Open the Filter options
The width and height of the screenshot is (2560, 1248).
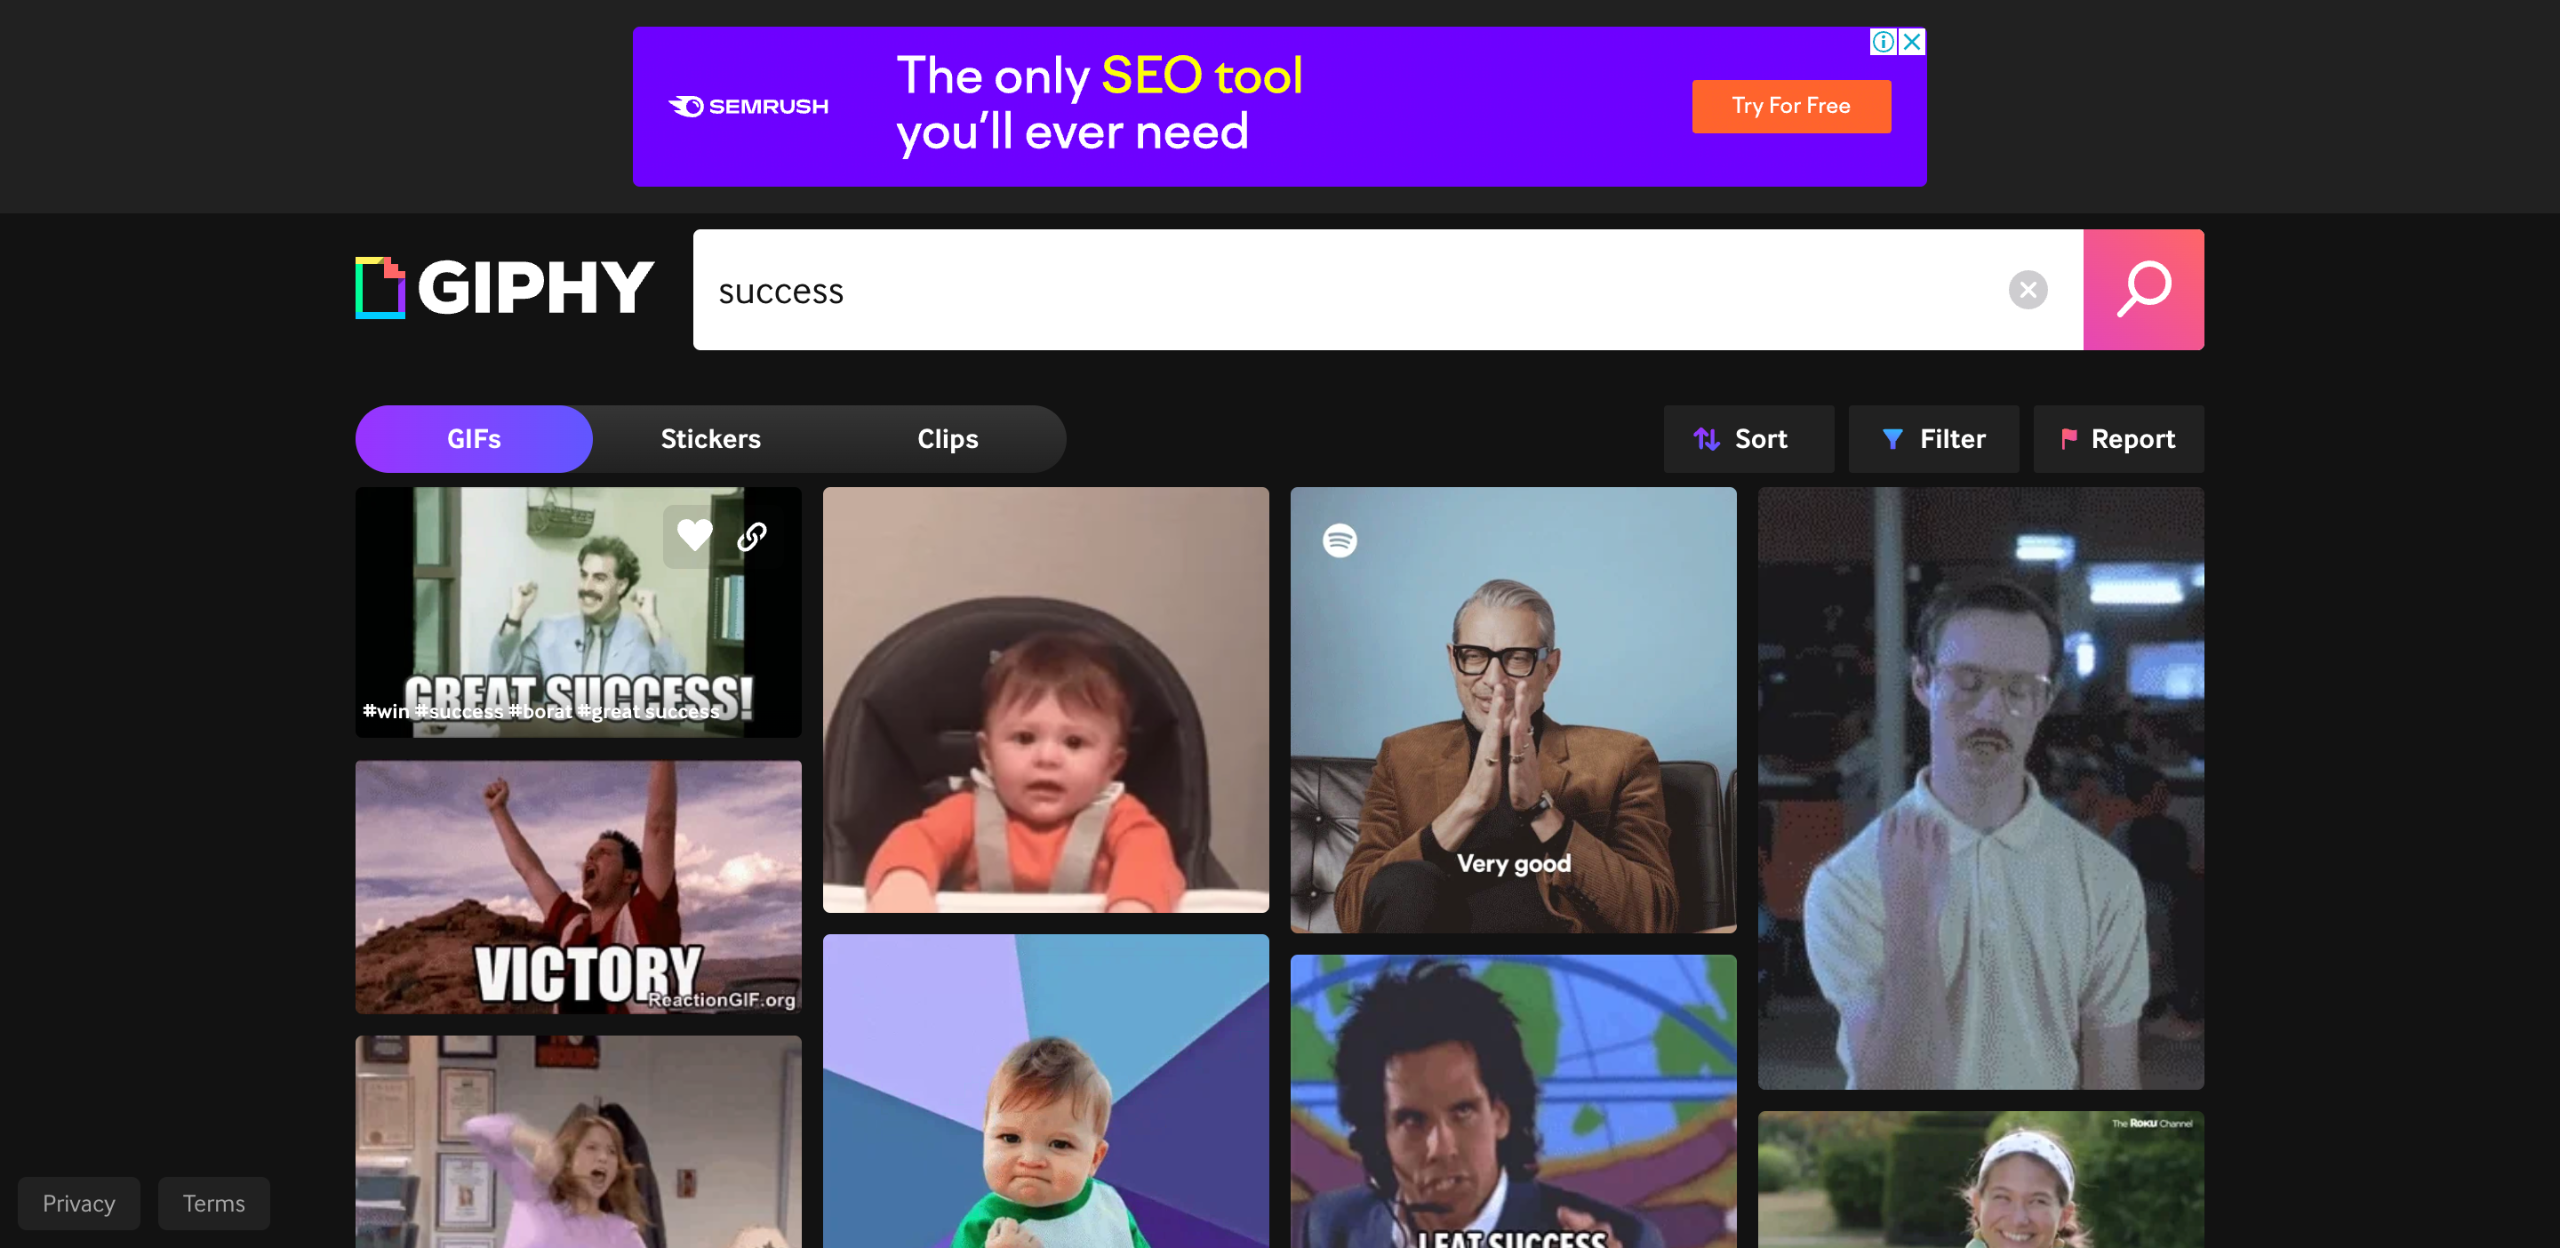1933,439
